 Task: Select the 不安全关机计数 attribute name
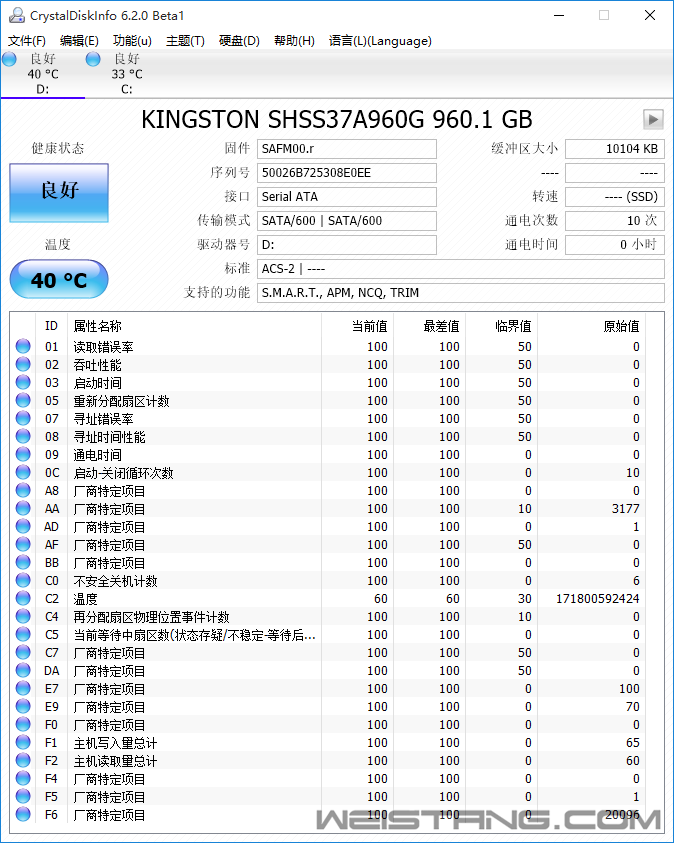(x=115, y=581)
